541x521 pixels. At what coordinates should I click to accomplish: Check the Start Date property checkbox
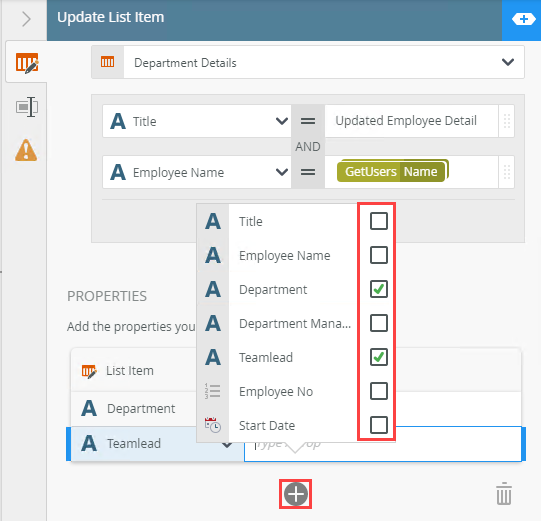(x=378, y=425)
